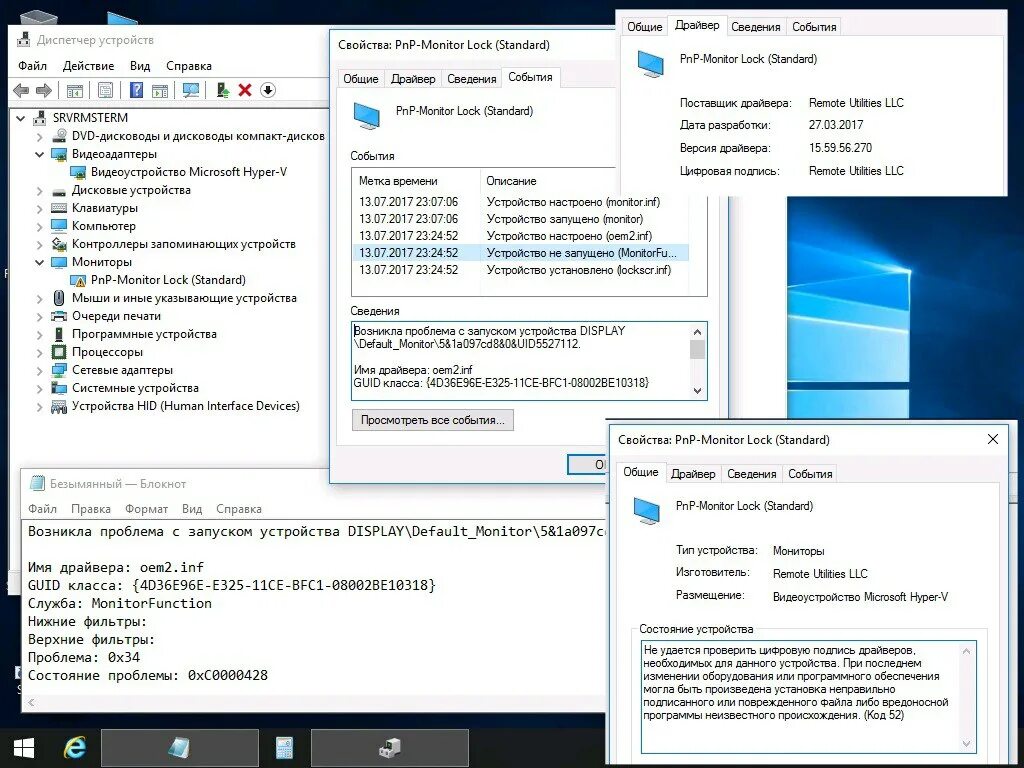Switch to Драйвер tab in events properties window
Viewport: 1024px width, 768px height.
point(413,78)
